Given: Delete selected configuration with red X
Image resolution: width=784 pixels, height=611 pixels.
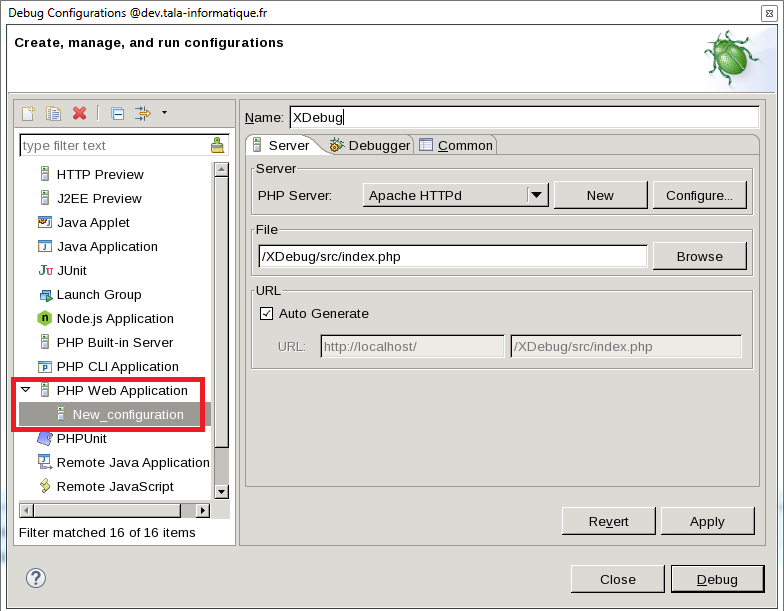Looking at the screenshot, I should click(x=79, y=113).
